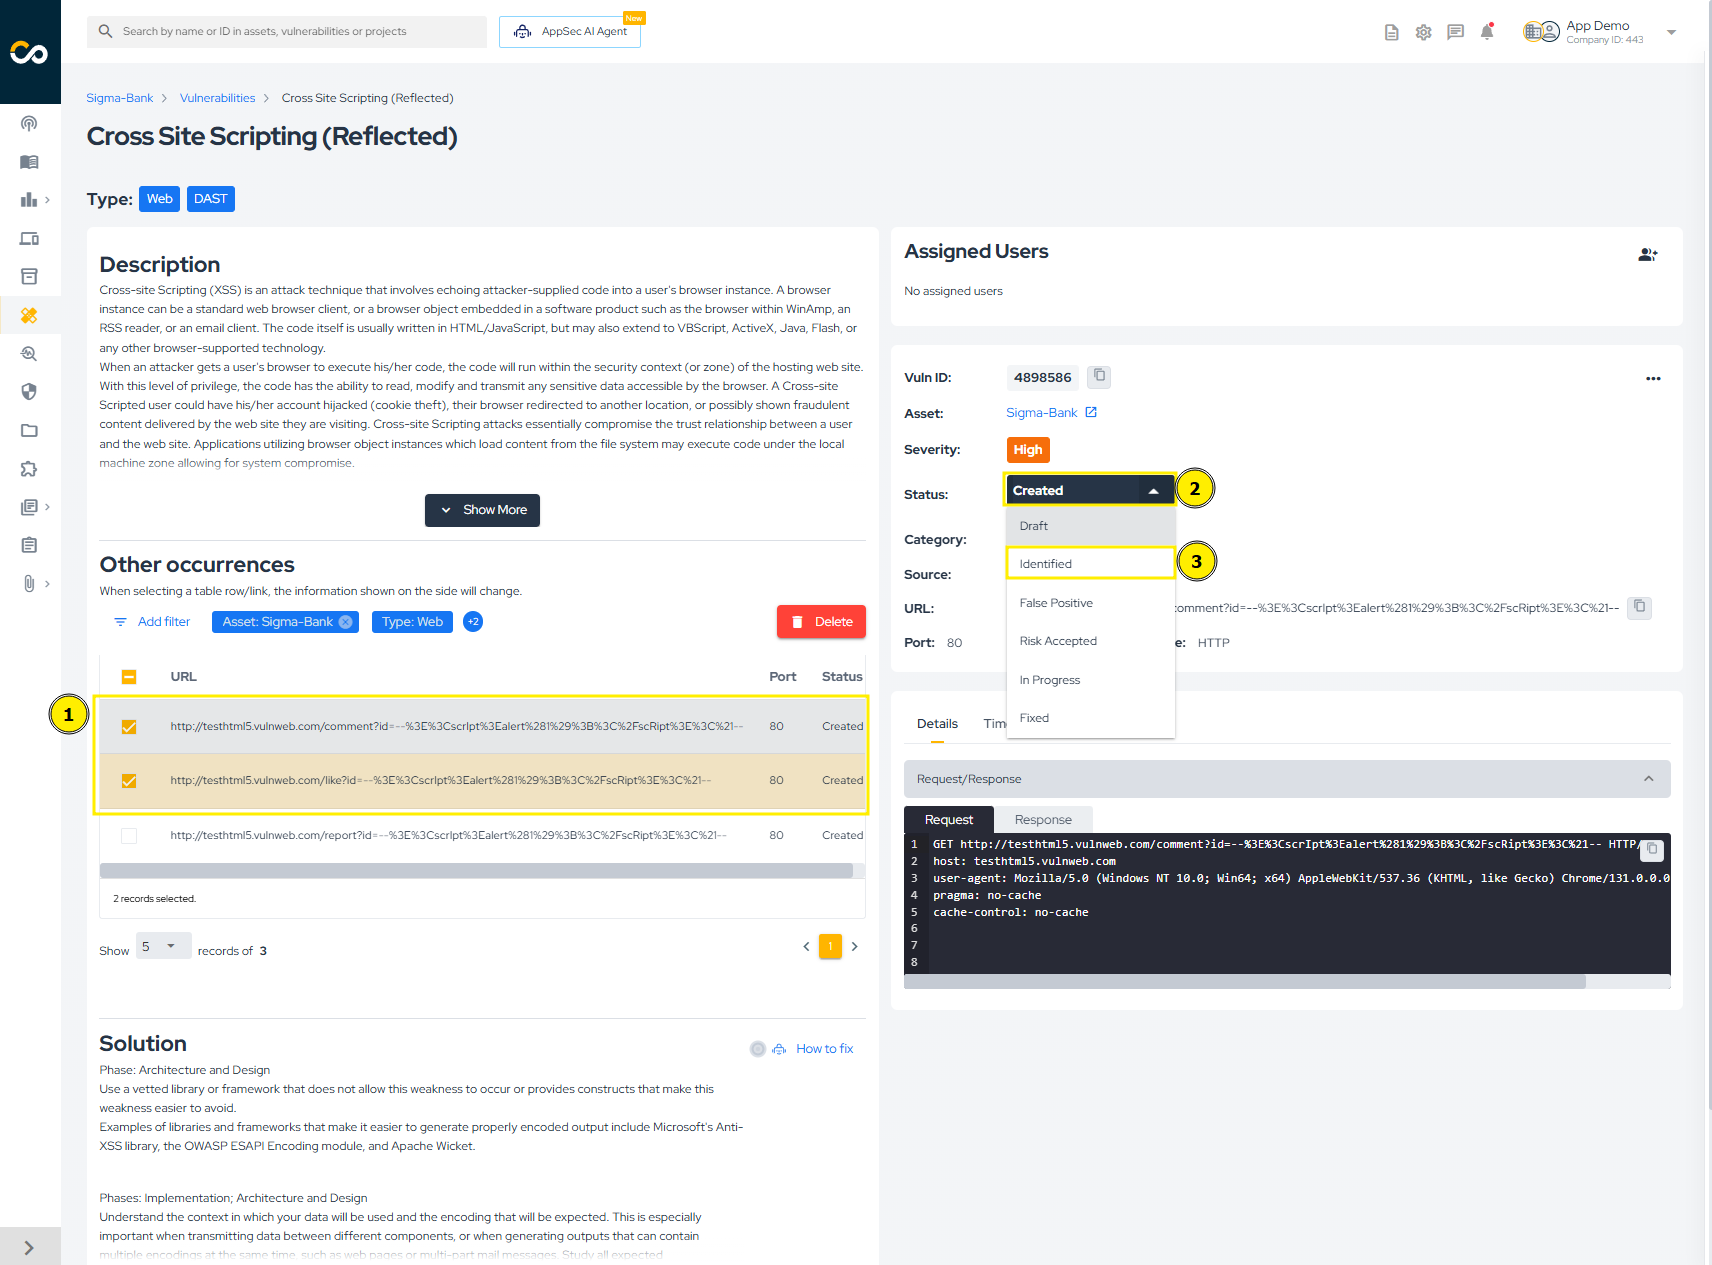
Task: Open the settings gear icon
Action: 1423,32
